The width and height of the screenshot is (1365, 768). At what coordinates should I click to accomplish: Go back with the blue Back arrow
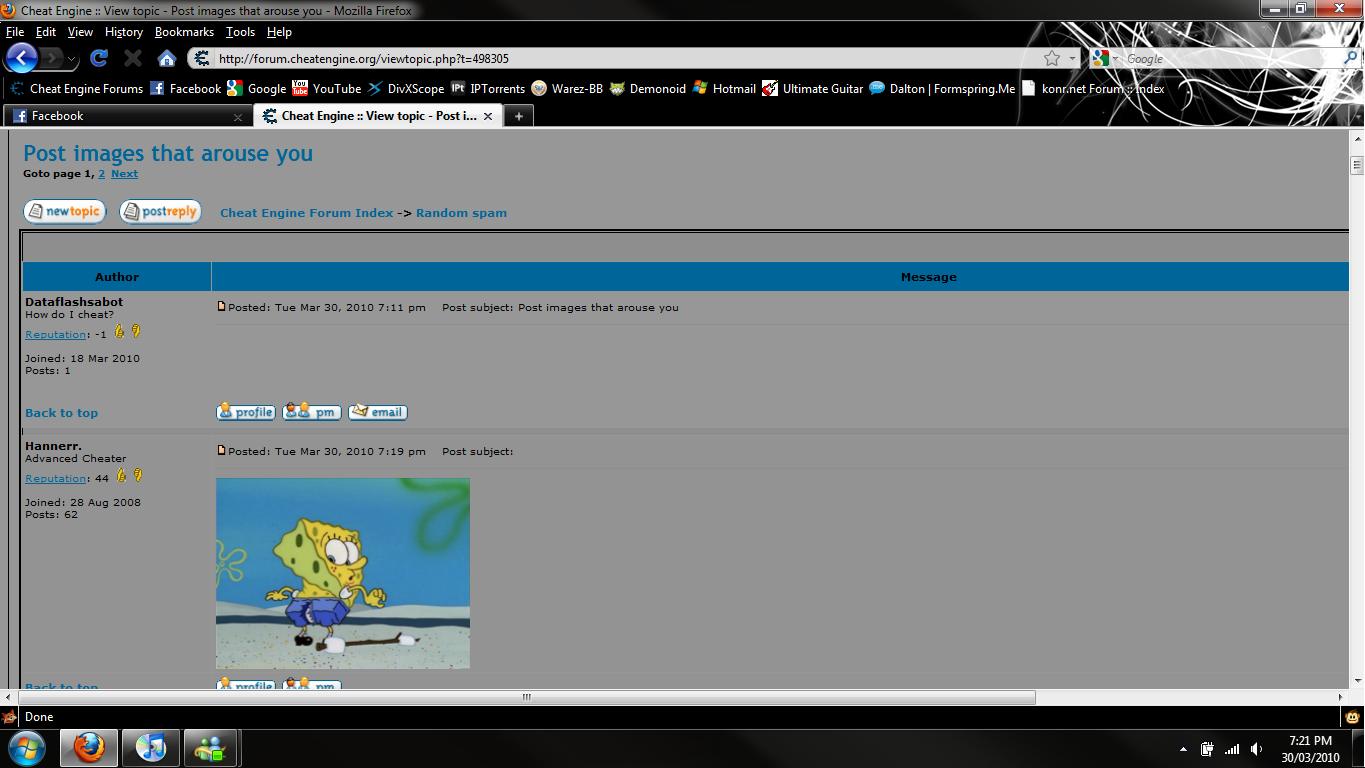coord(22,58)
